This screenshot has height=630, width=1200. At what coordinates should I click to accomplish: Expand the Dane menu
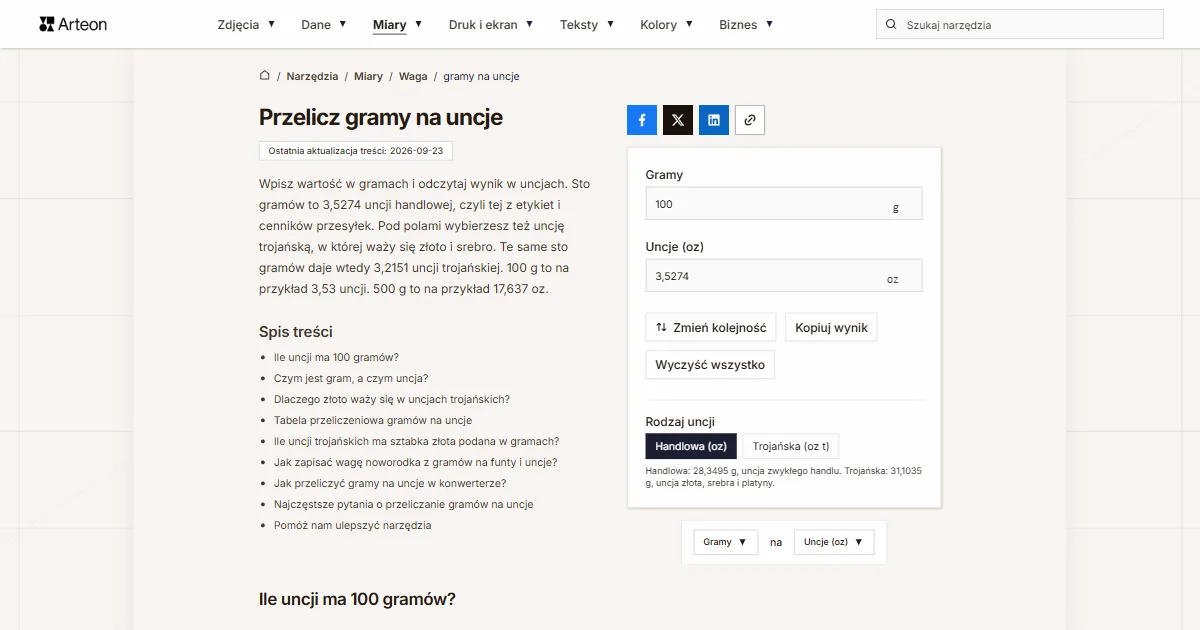point(324,24)
